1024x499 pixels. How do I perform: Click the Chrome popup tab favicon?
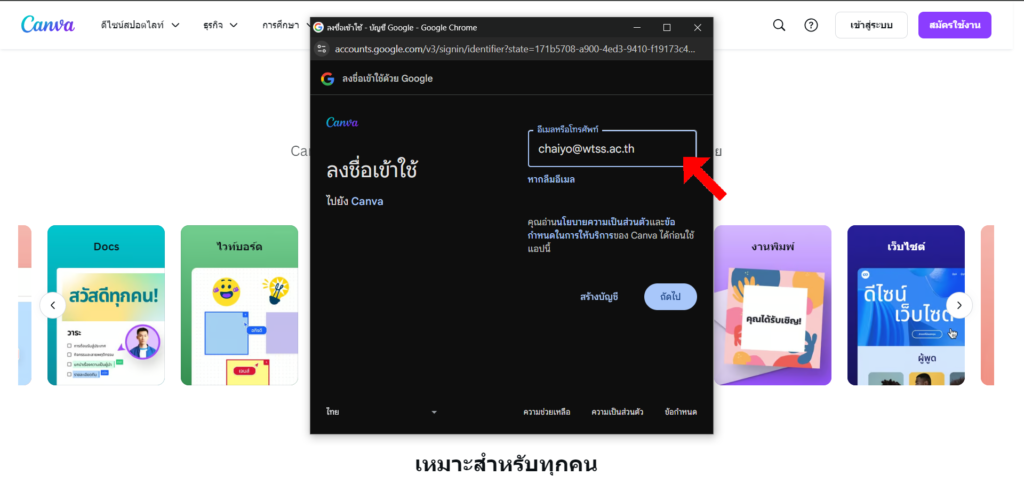[319, 27]
